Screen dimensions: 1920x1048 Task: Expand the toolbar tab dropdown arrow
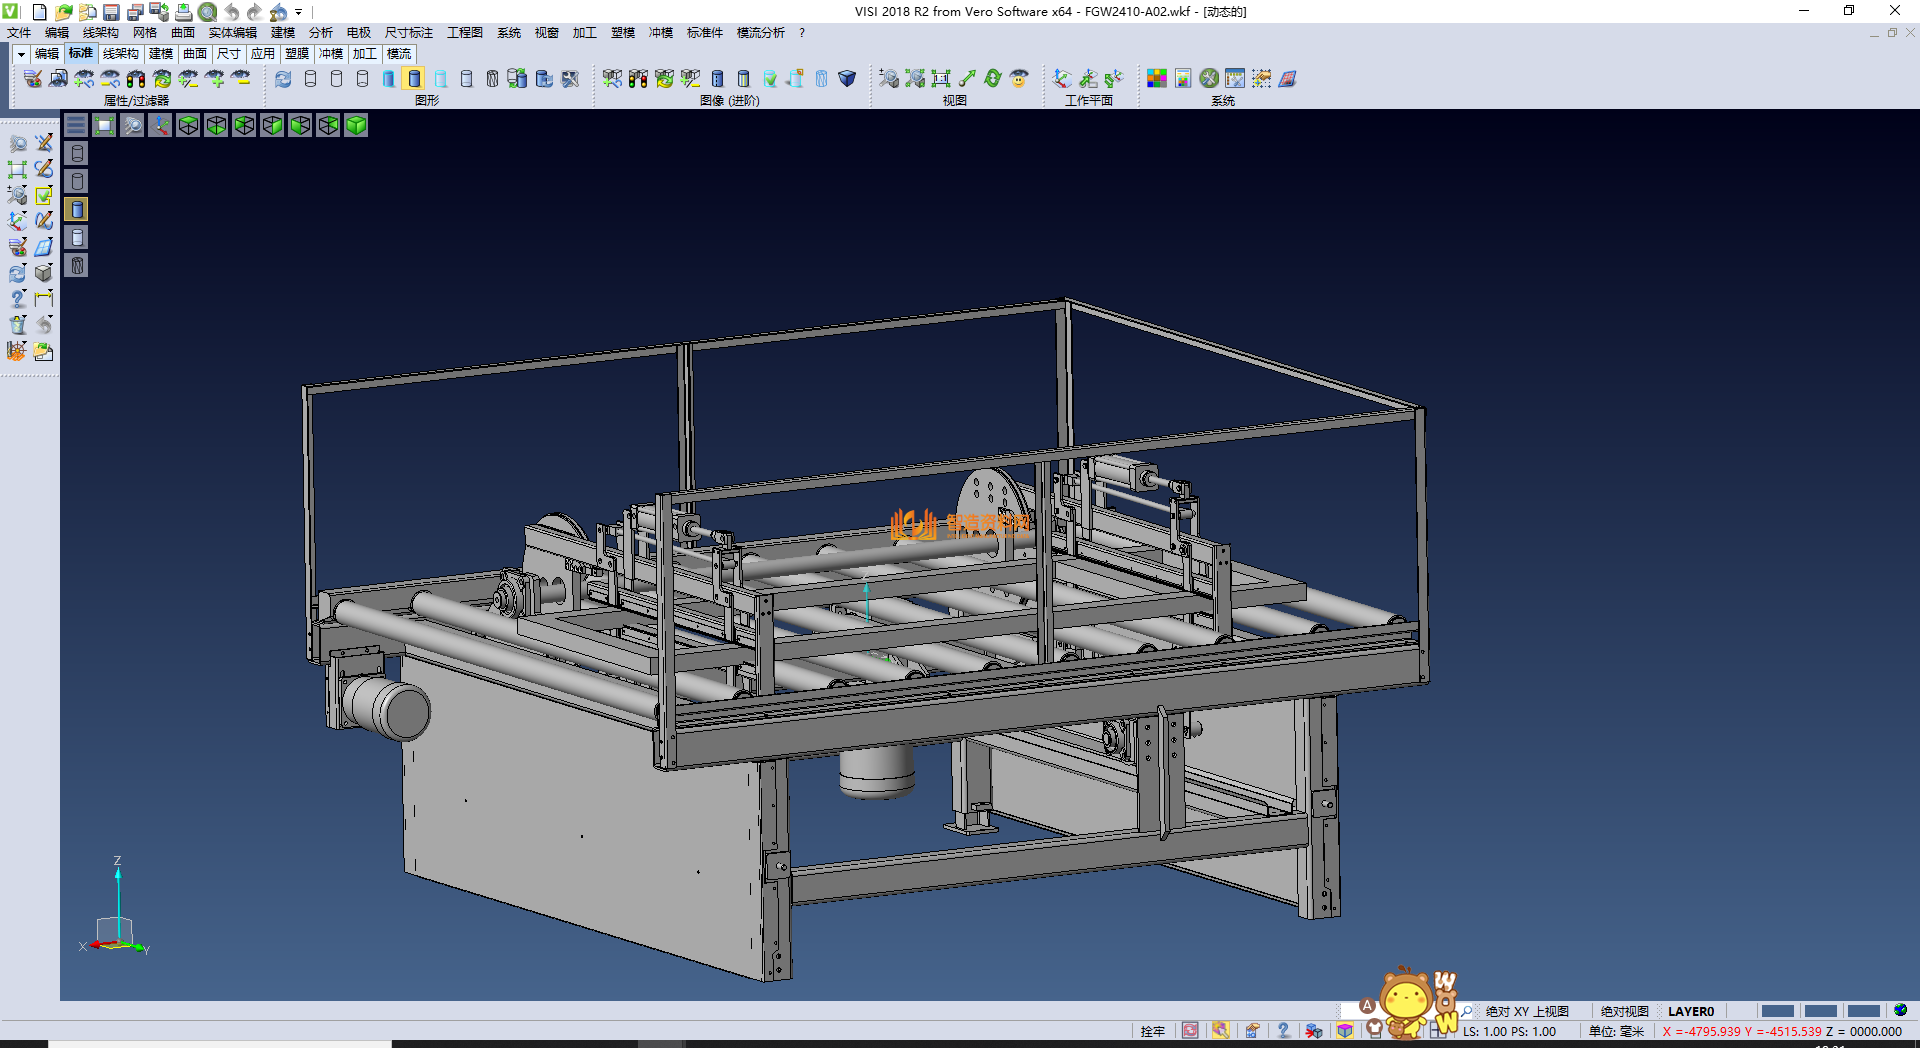(x=21, y=54)
